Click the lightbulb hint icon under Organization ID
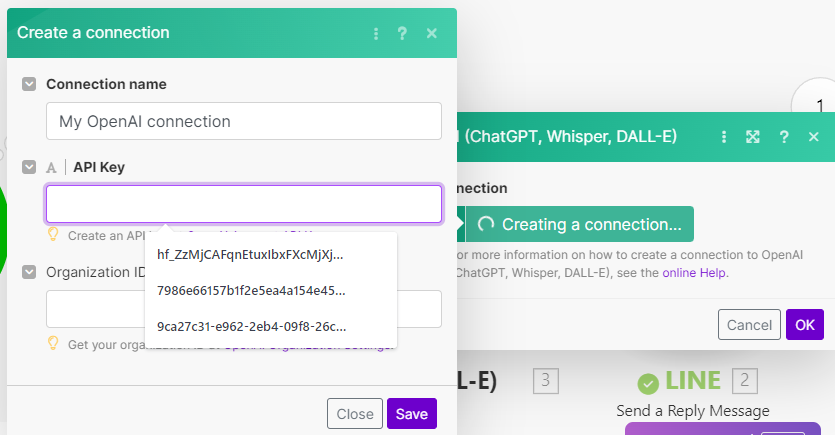 53,343
